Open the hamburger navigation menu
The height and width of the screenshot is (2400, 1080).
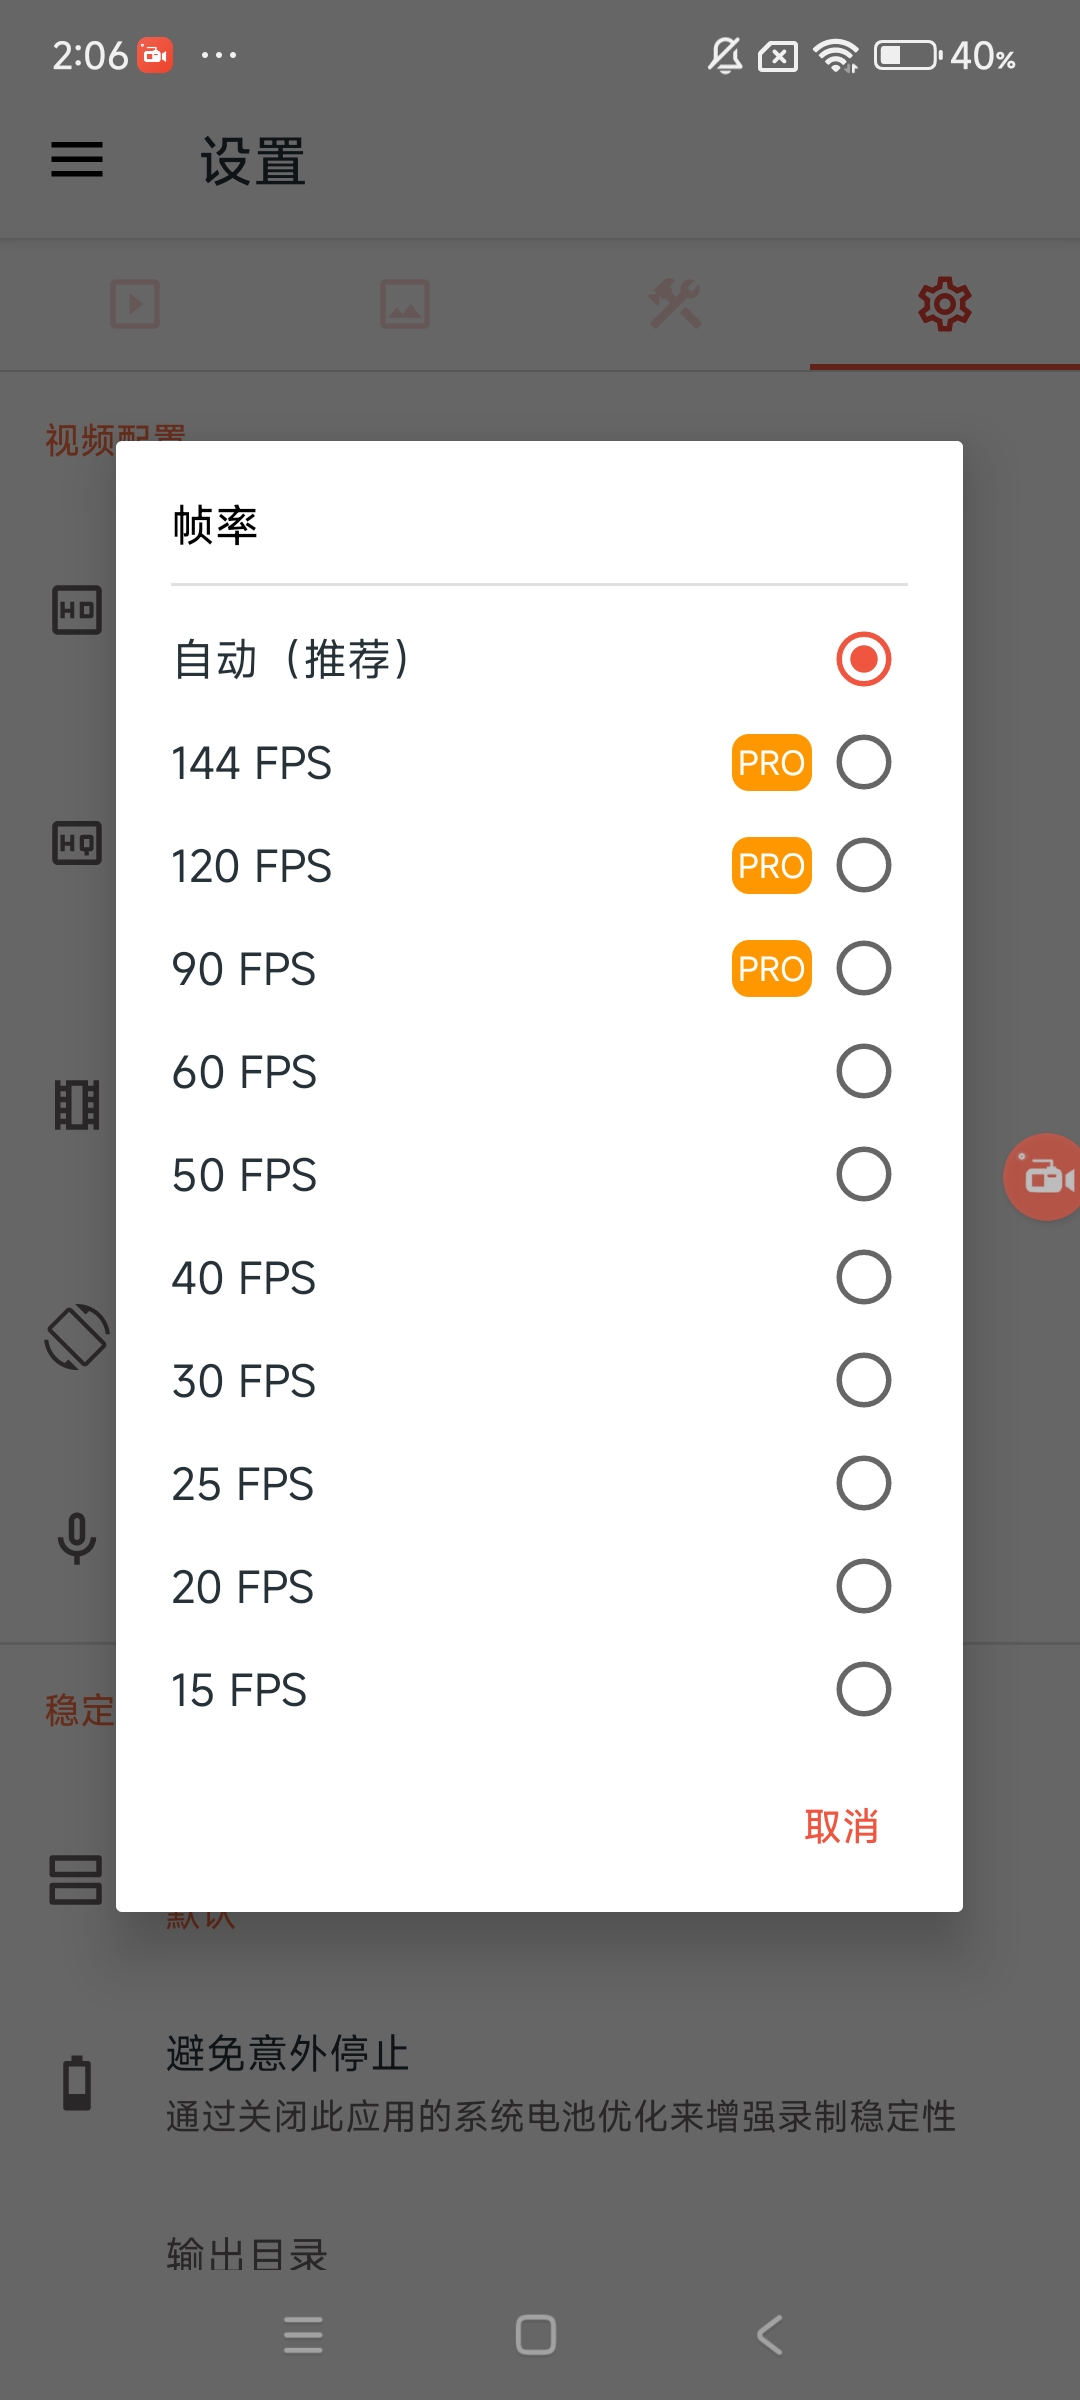(x=77, y=160)
